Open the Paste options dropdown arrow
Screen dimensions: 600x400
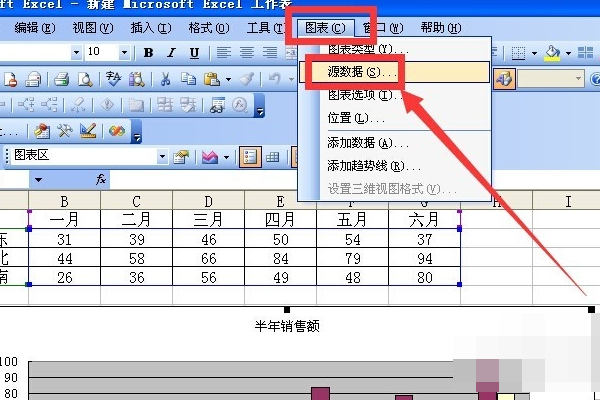click(x=228, y=80)
